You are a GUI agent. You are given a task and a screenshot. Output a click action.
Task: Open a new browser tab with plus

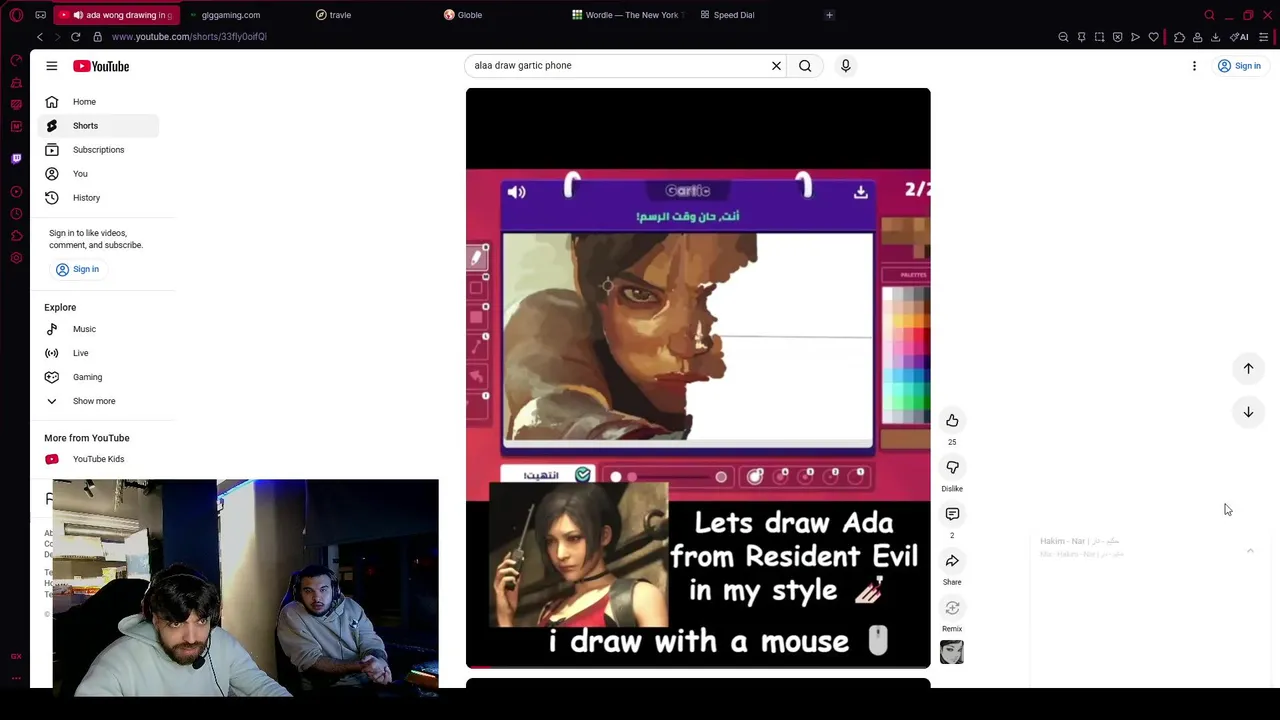point(829,15)
